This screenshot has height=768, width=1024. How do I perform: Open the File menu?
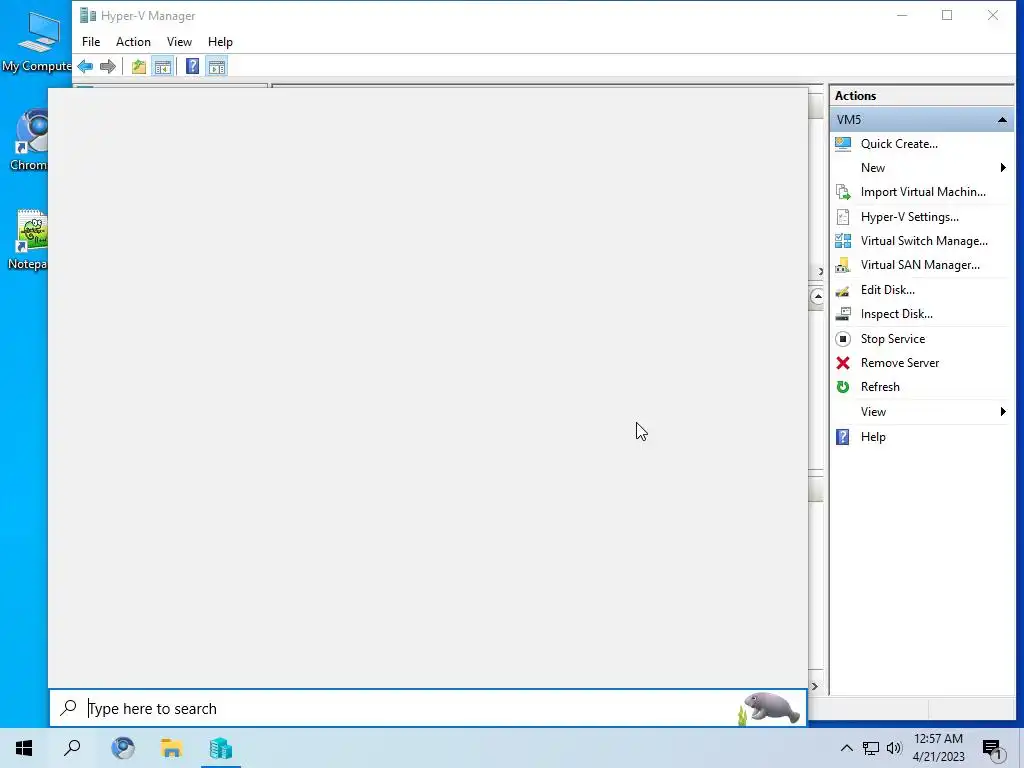tap(91, 42)
